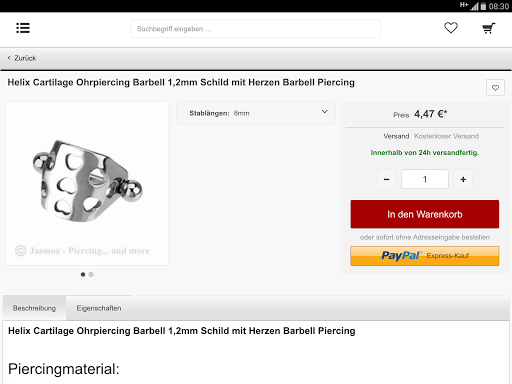Tap the battery icon in status bar
The width and height of the screenshot is (512, 384).
(x=483, y=6)
